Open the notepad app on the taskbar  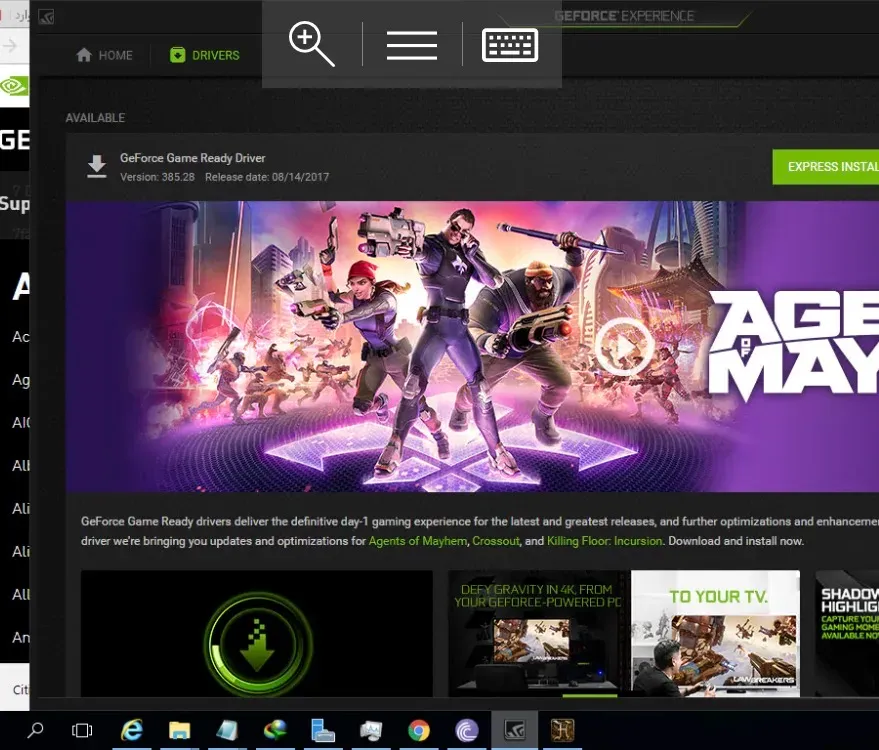227,730
